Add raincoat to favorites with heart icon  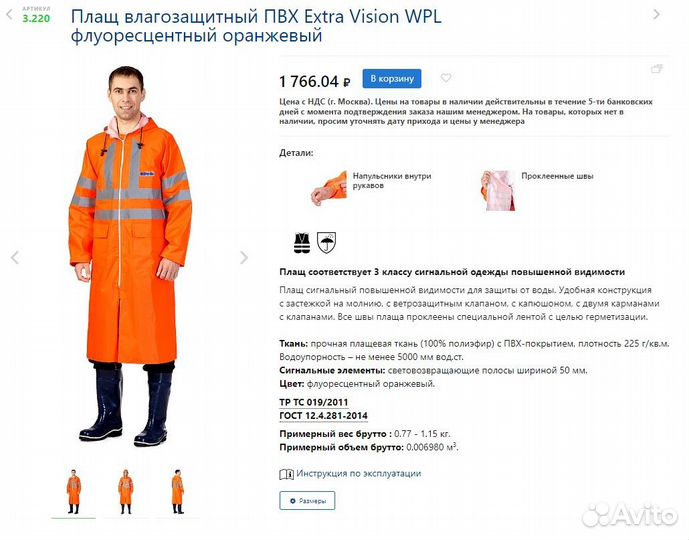pos(446,78)
